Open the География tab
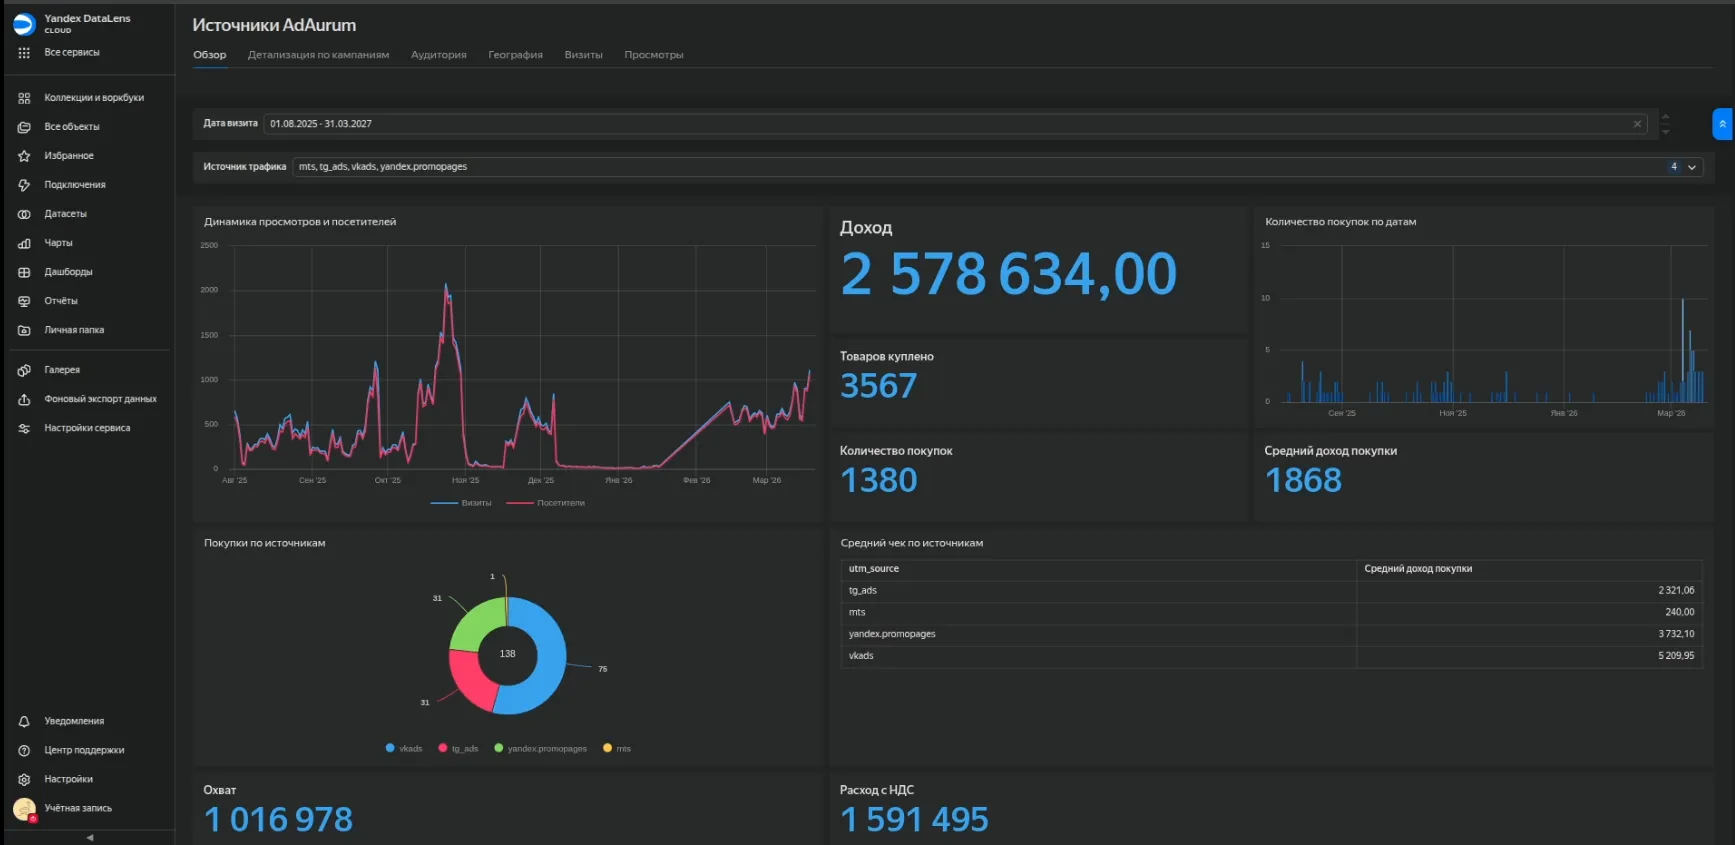This screenshot has height=845, width=1735. (515, 55)
